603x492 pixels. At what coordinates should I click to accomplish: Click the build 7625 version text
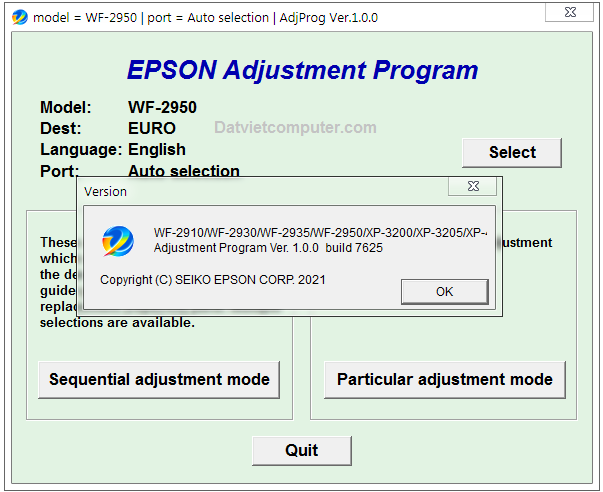pos(354,247)
